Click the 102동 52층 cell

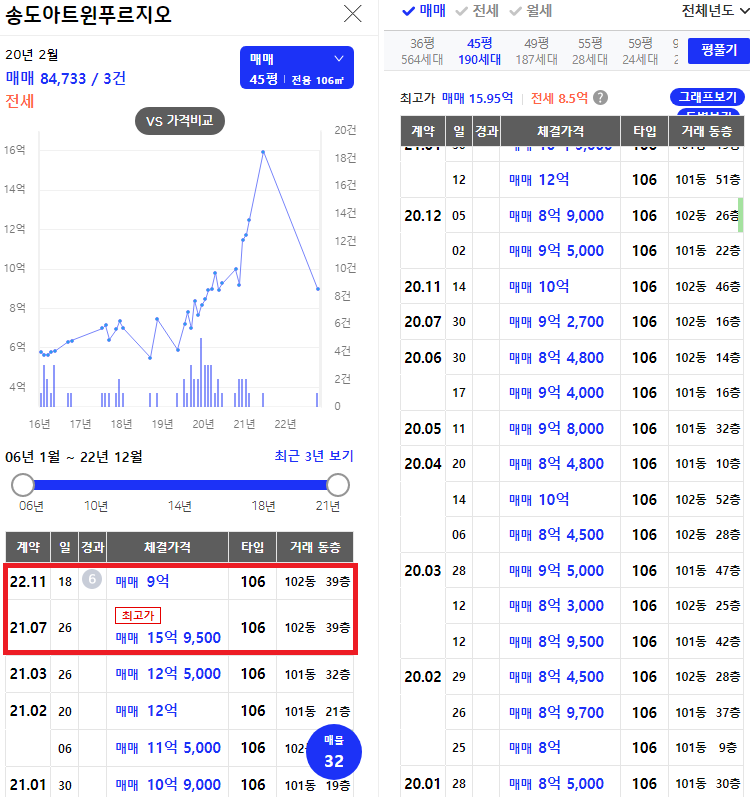tap(707, 500)
